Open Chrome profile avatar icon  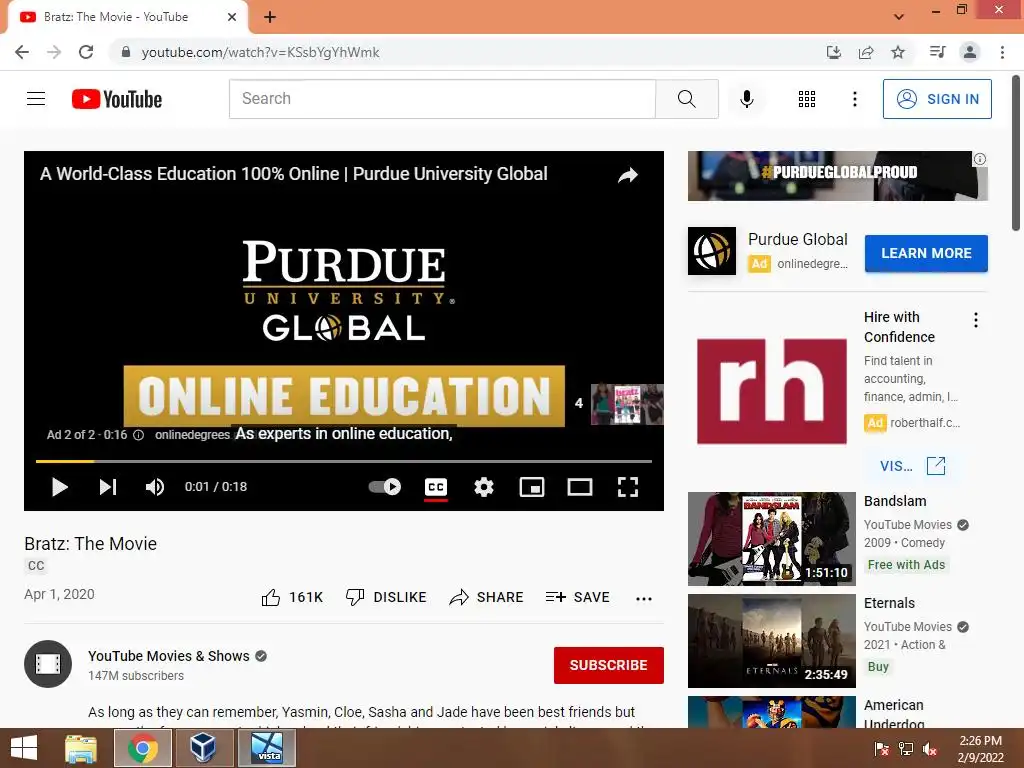click(x=970, y=52)
